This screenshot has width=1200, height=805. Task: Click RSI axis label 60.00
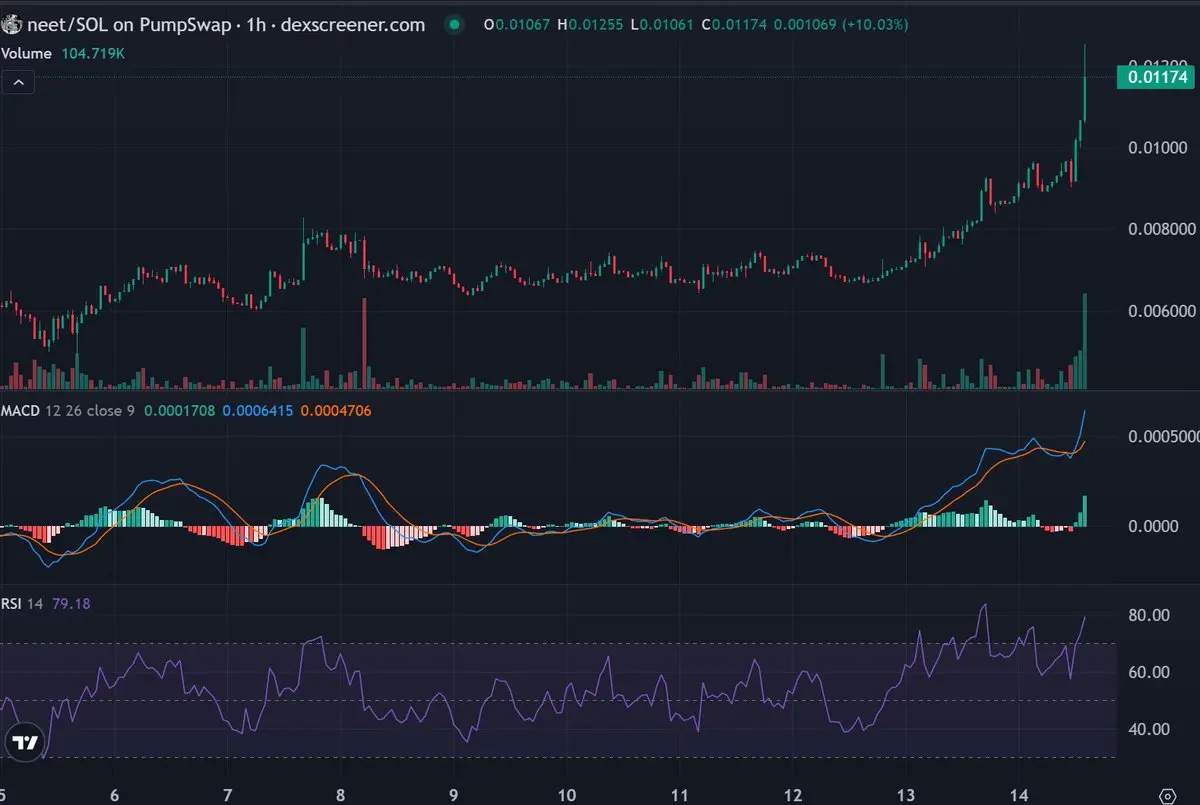pyautogui.click(x=1148, y=672)
